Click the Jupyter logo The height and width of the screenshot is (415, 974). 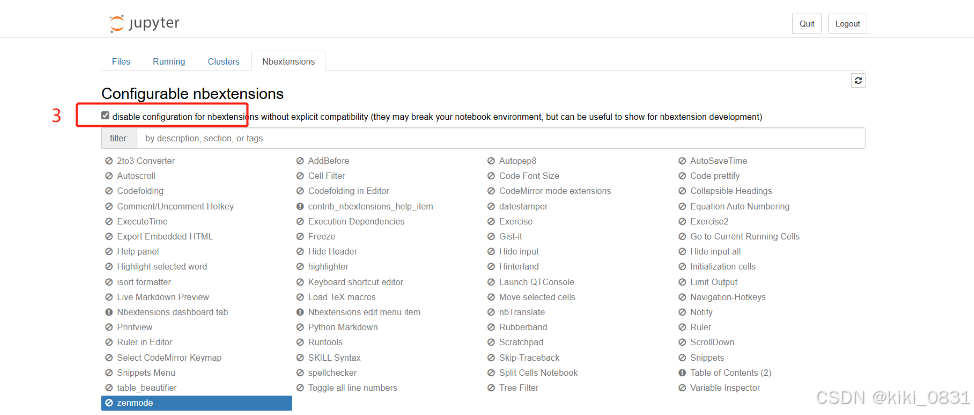coord(144,24)
